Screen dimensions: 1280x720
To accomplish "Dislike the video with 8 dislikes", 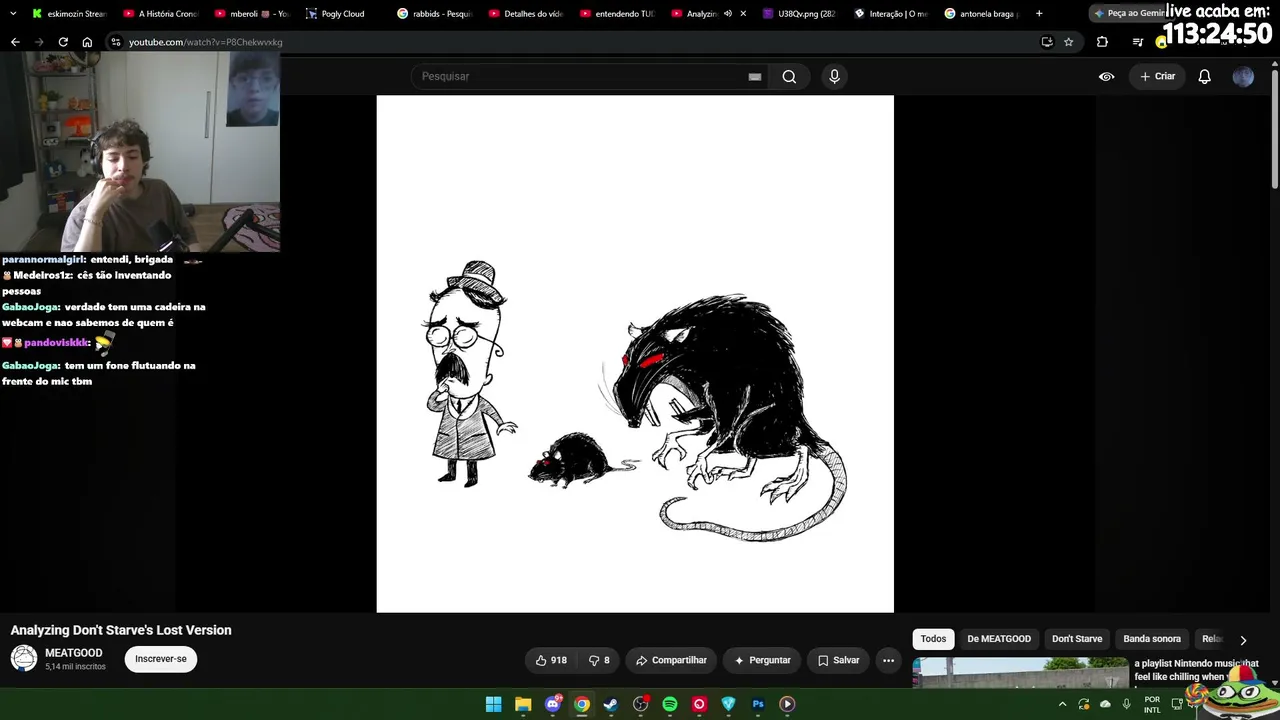I will point(599,660).
